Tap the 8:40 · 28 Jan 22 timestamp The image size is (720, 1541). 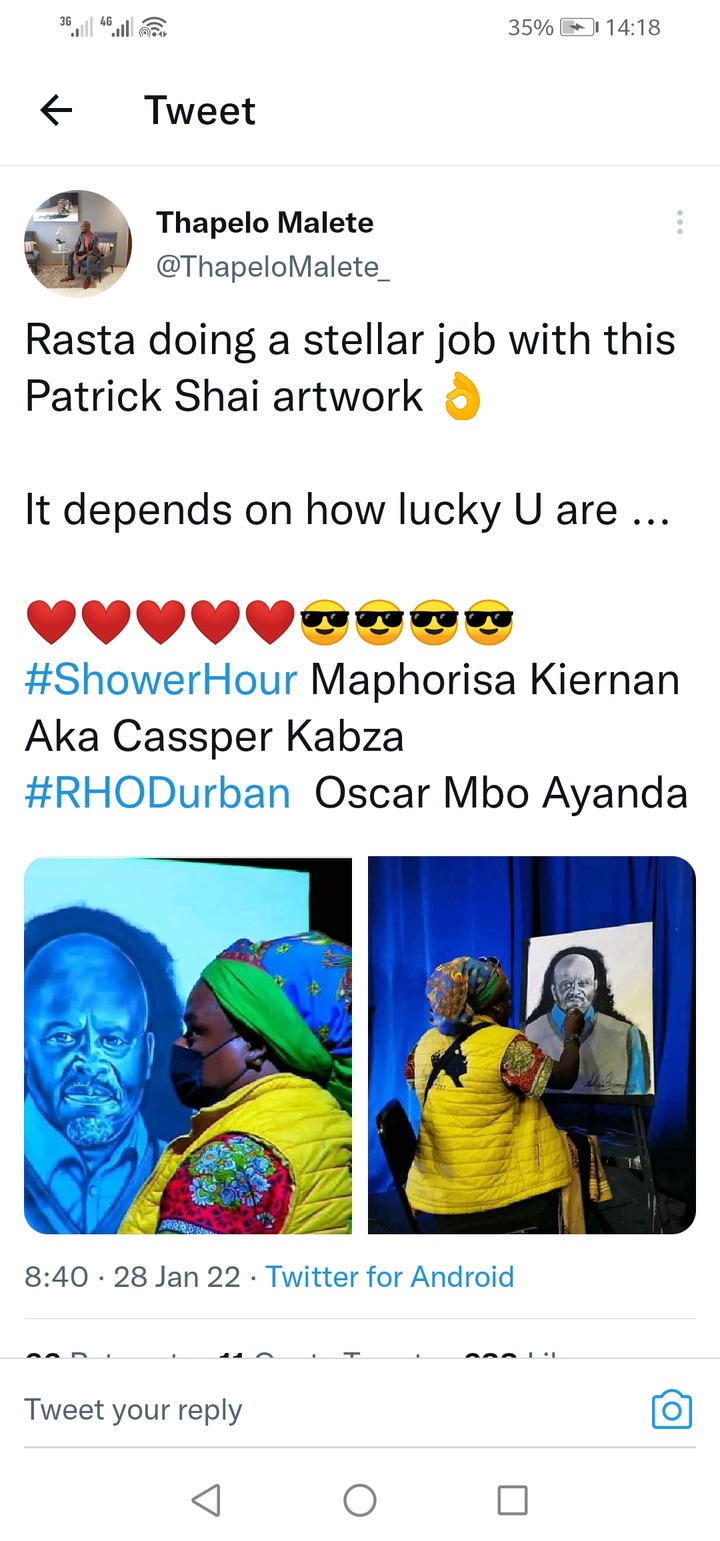coord(132,1276)
